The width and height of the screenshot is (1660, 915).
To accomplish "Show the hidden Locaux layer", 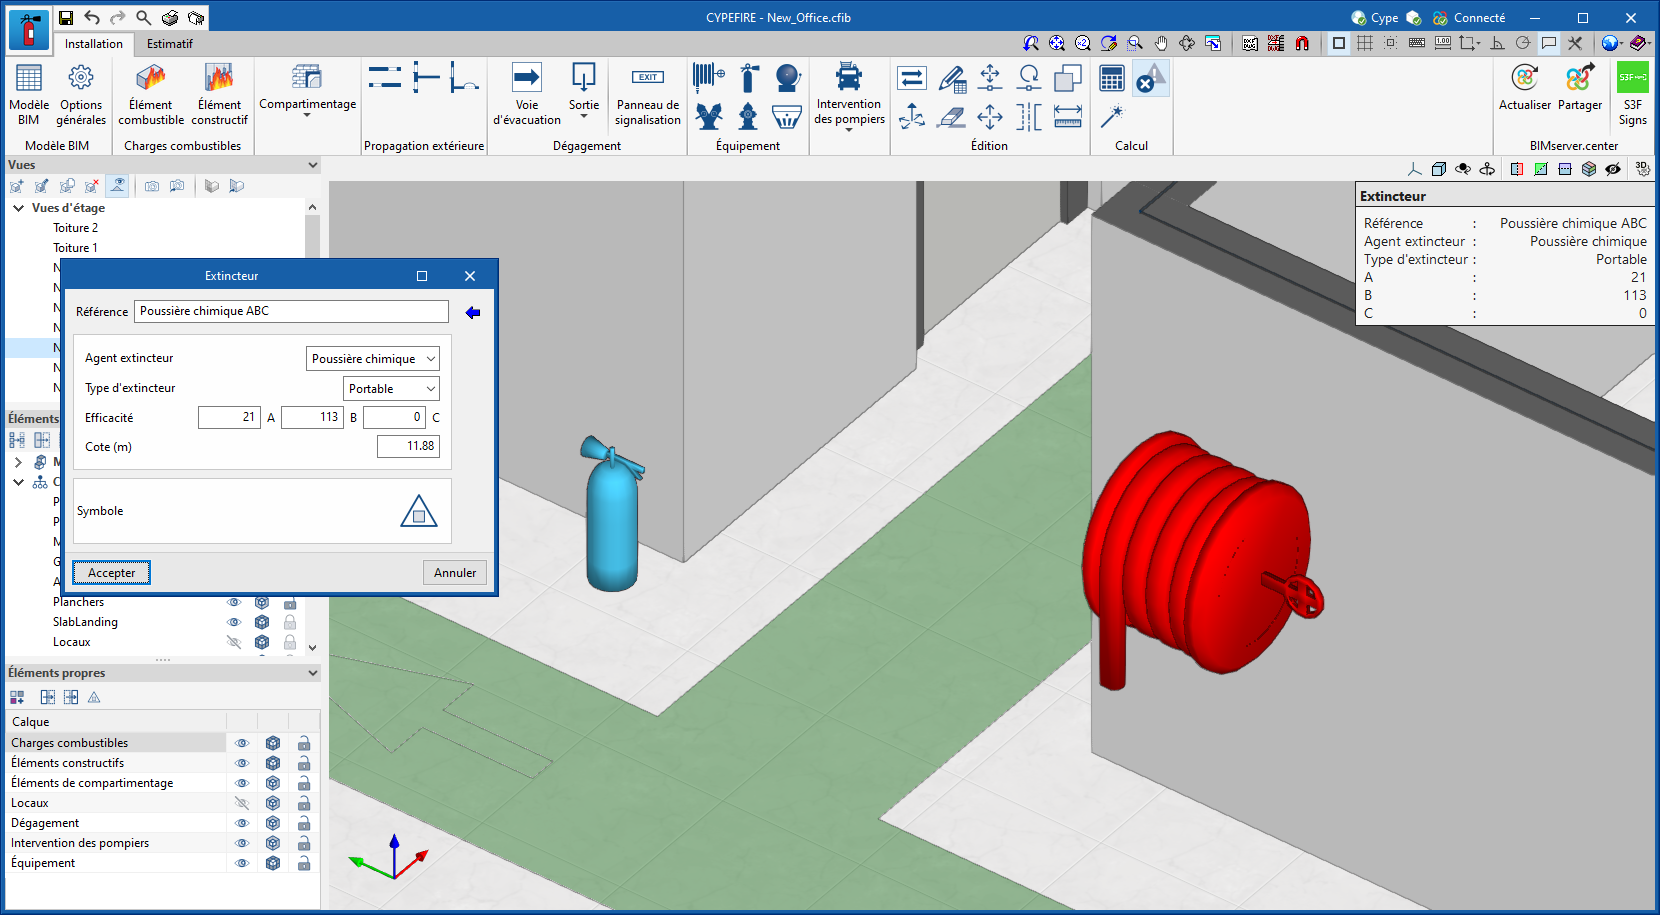I will click(x=242, y=803).
